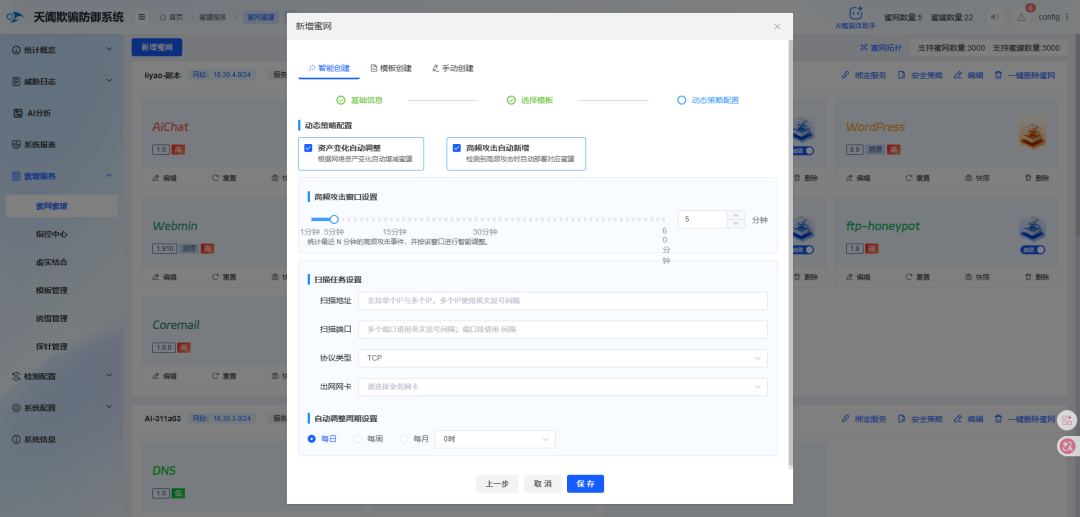Image resolution: width=1080 pixels, height=517 pixels.
Task: Uncheck 高频攻击自动新增 checkbox
Action: (x=457, y=148)
